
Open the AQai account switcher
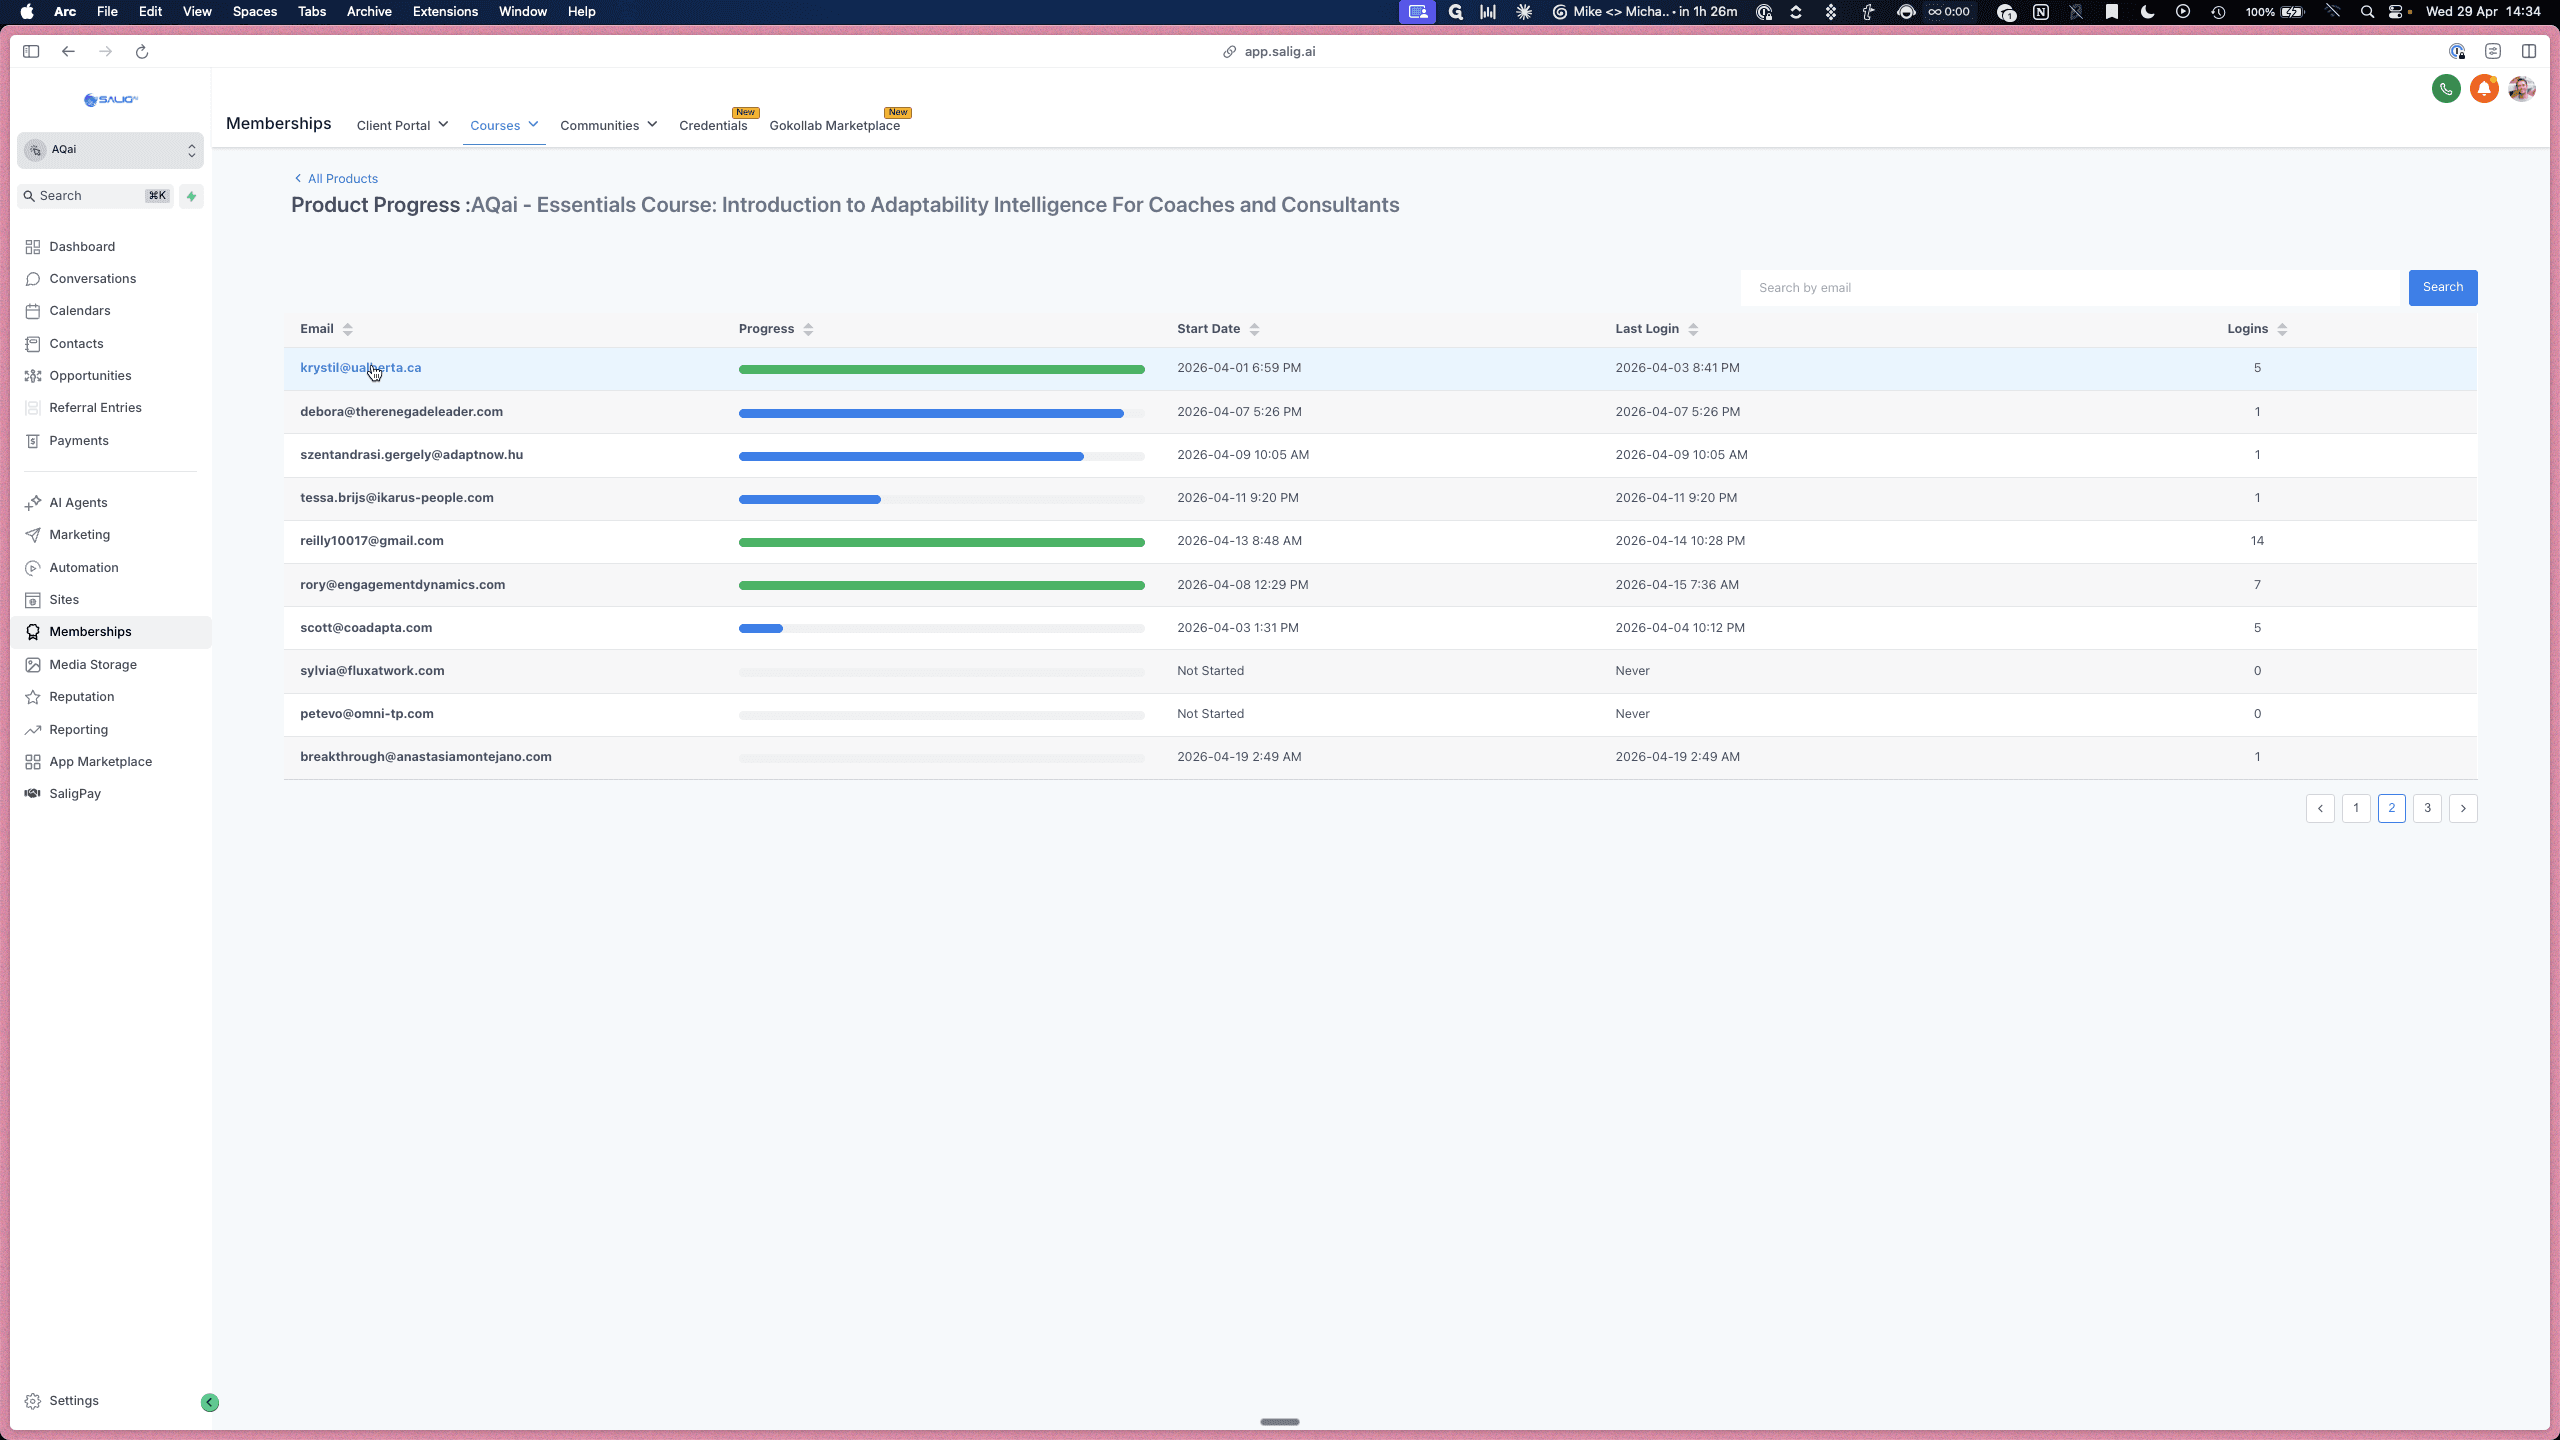pyautogui.click(x=110, y=150)
